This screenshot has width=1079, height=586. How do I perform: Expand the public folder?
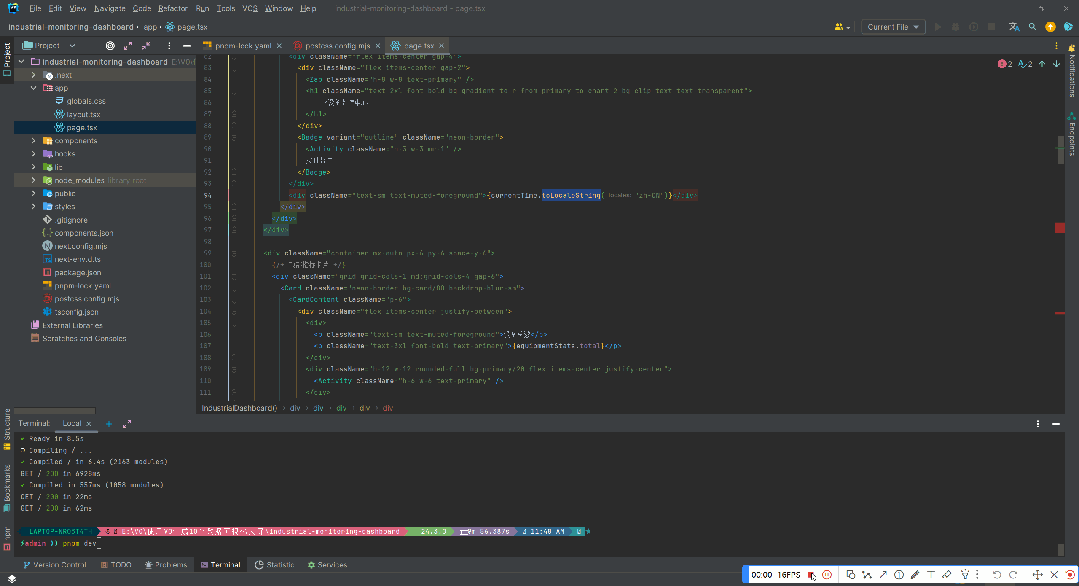34,193
